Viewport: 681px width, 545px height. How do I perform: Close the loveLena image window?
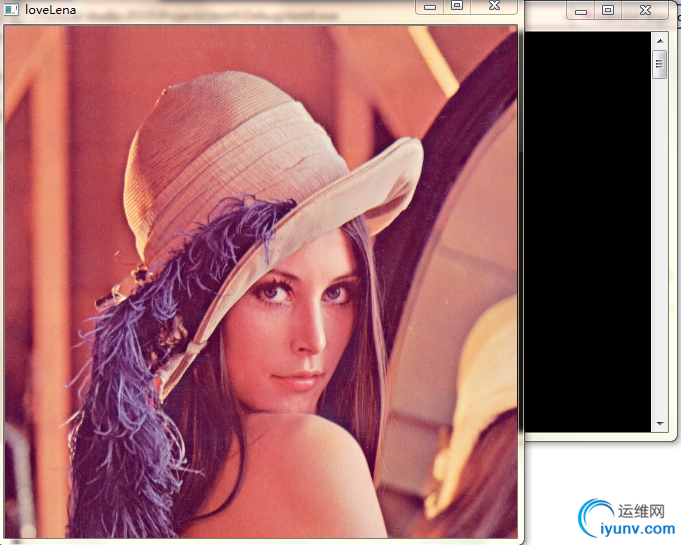tap(494, 6)
